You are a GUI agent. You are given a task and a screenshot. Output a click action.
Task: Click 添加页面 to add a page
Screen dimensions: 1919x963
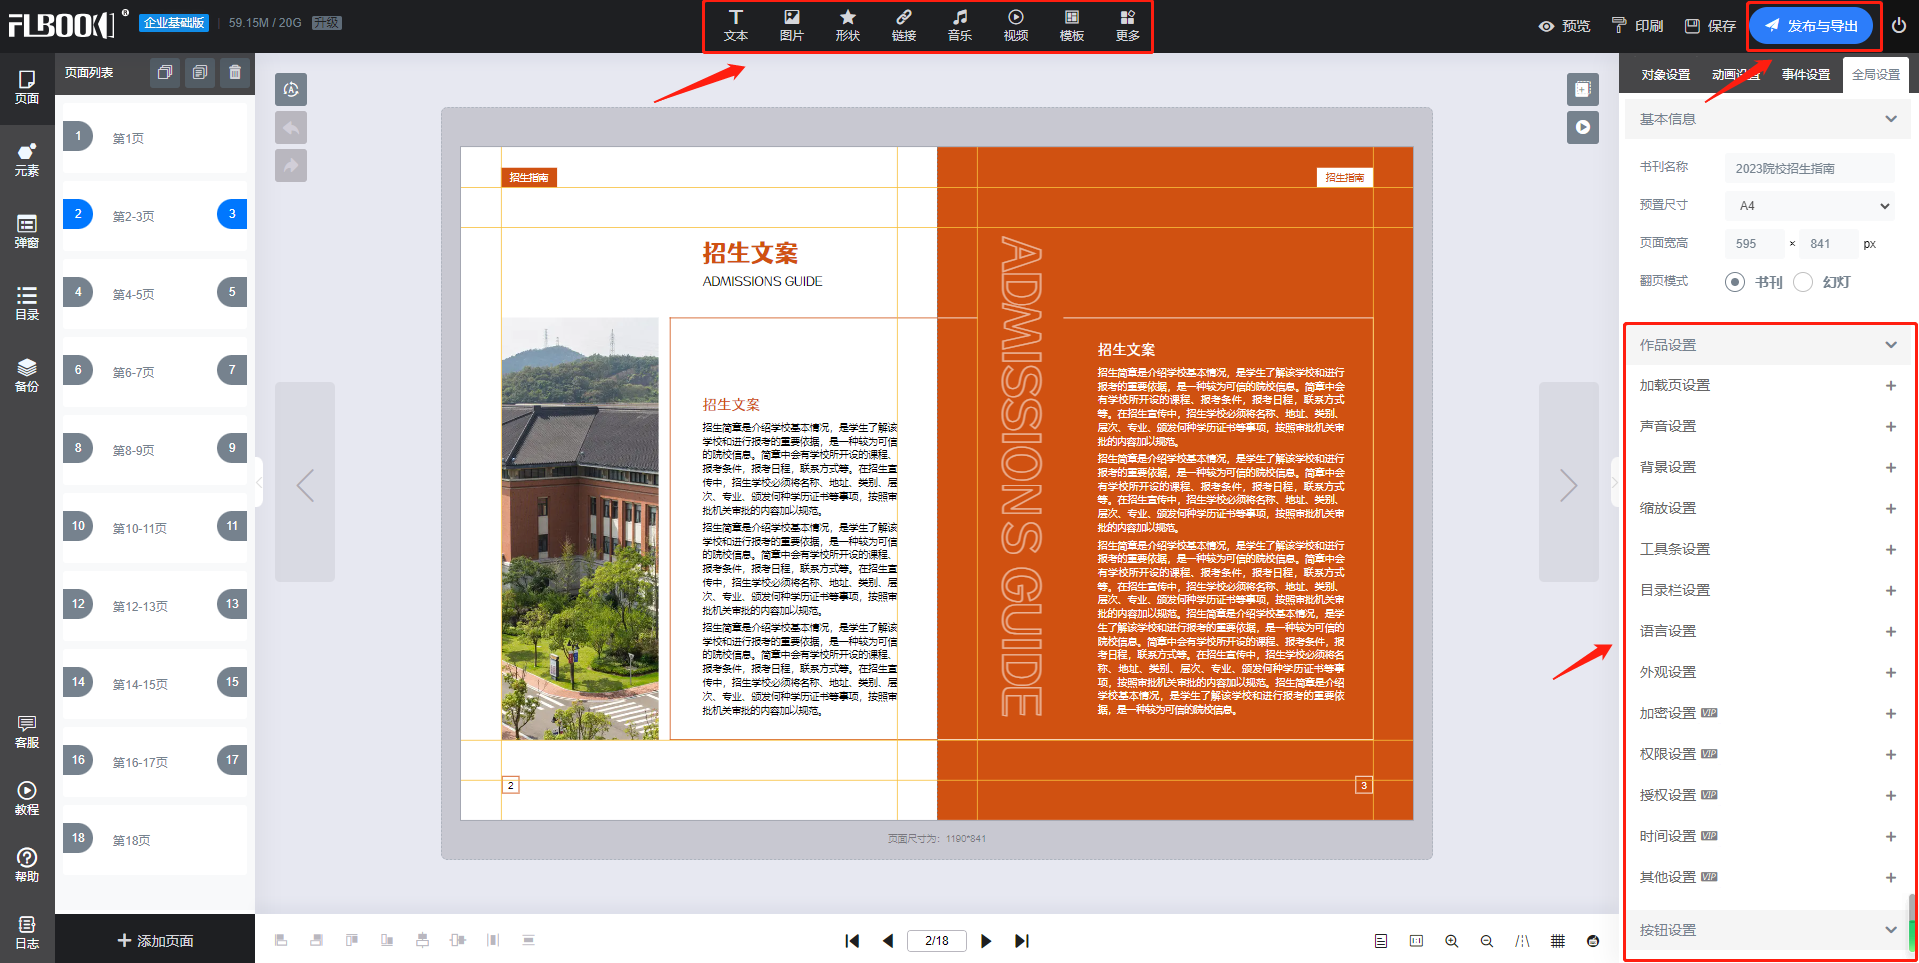[155, 941]
